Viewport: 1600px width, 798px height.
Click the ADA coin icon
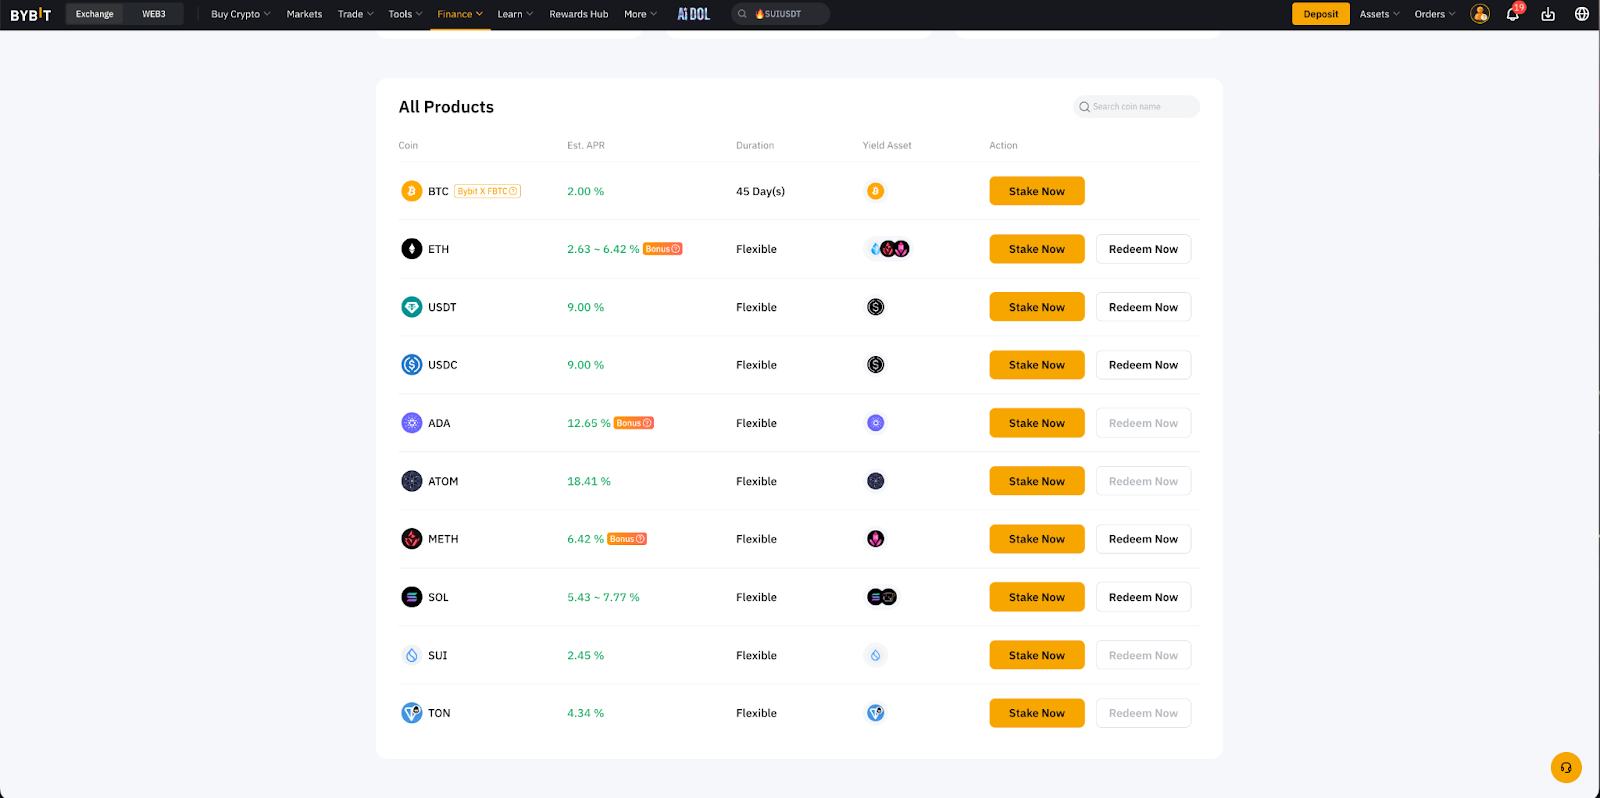click(x=412, y=423)
